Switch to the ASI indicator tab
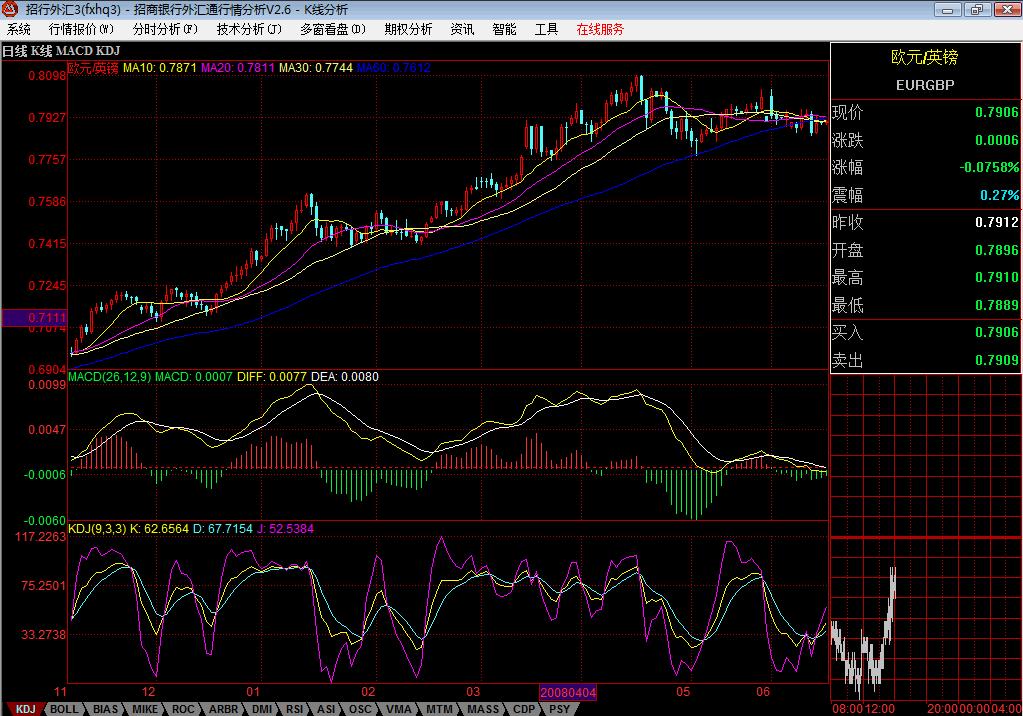The width and height of the screenshot is (1023, 716). coord(326,709)
